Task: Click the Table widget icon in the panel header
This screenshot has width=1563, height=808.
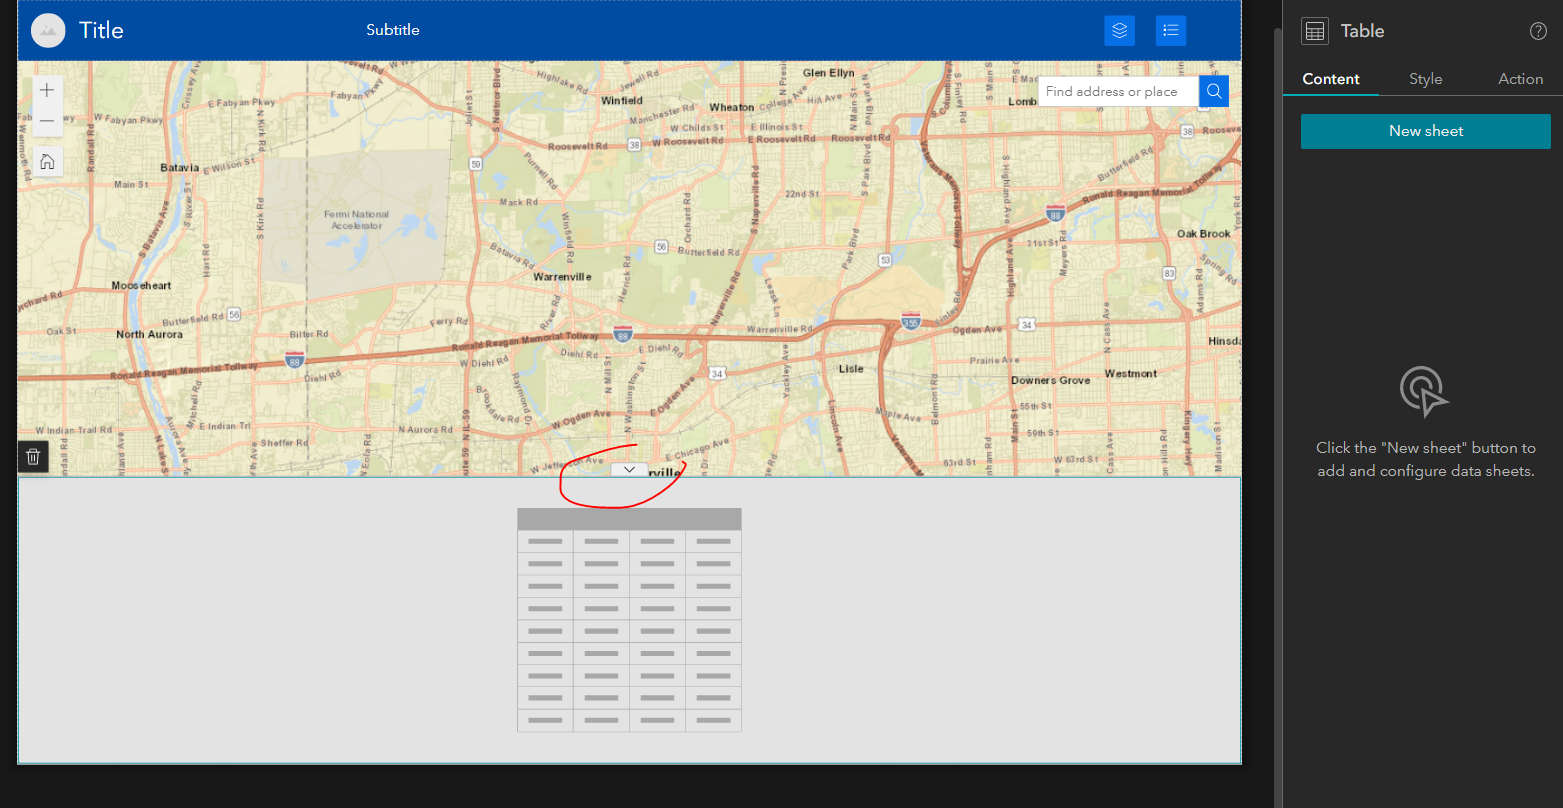Action: tap(1314, 30)
